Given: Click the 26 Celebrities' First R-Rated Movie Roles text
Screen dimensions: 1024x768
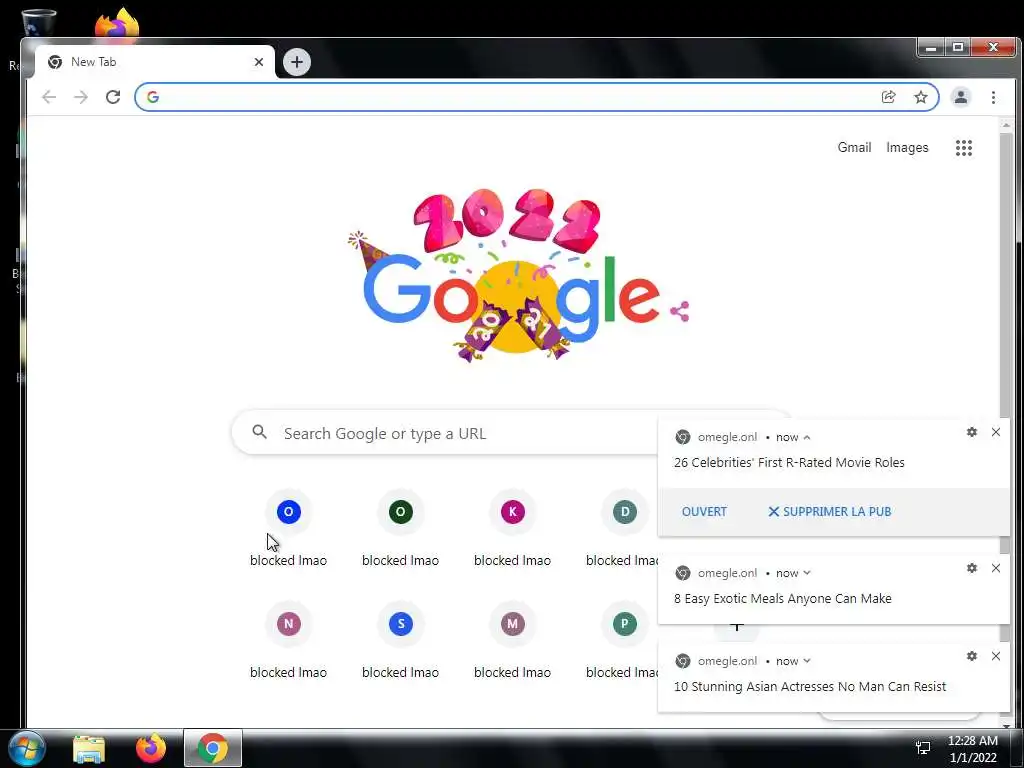Looking at the screenshot, I should tap(789, 462).
